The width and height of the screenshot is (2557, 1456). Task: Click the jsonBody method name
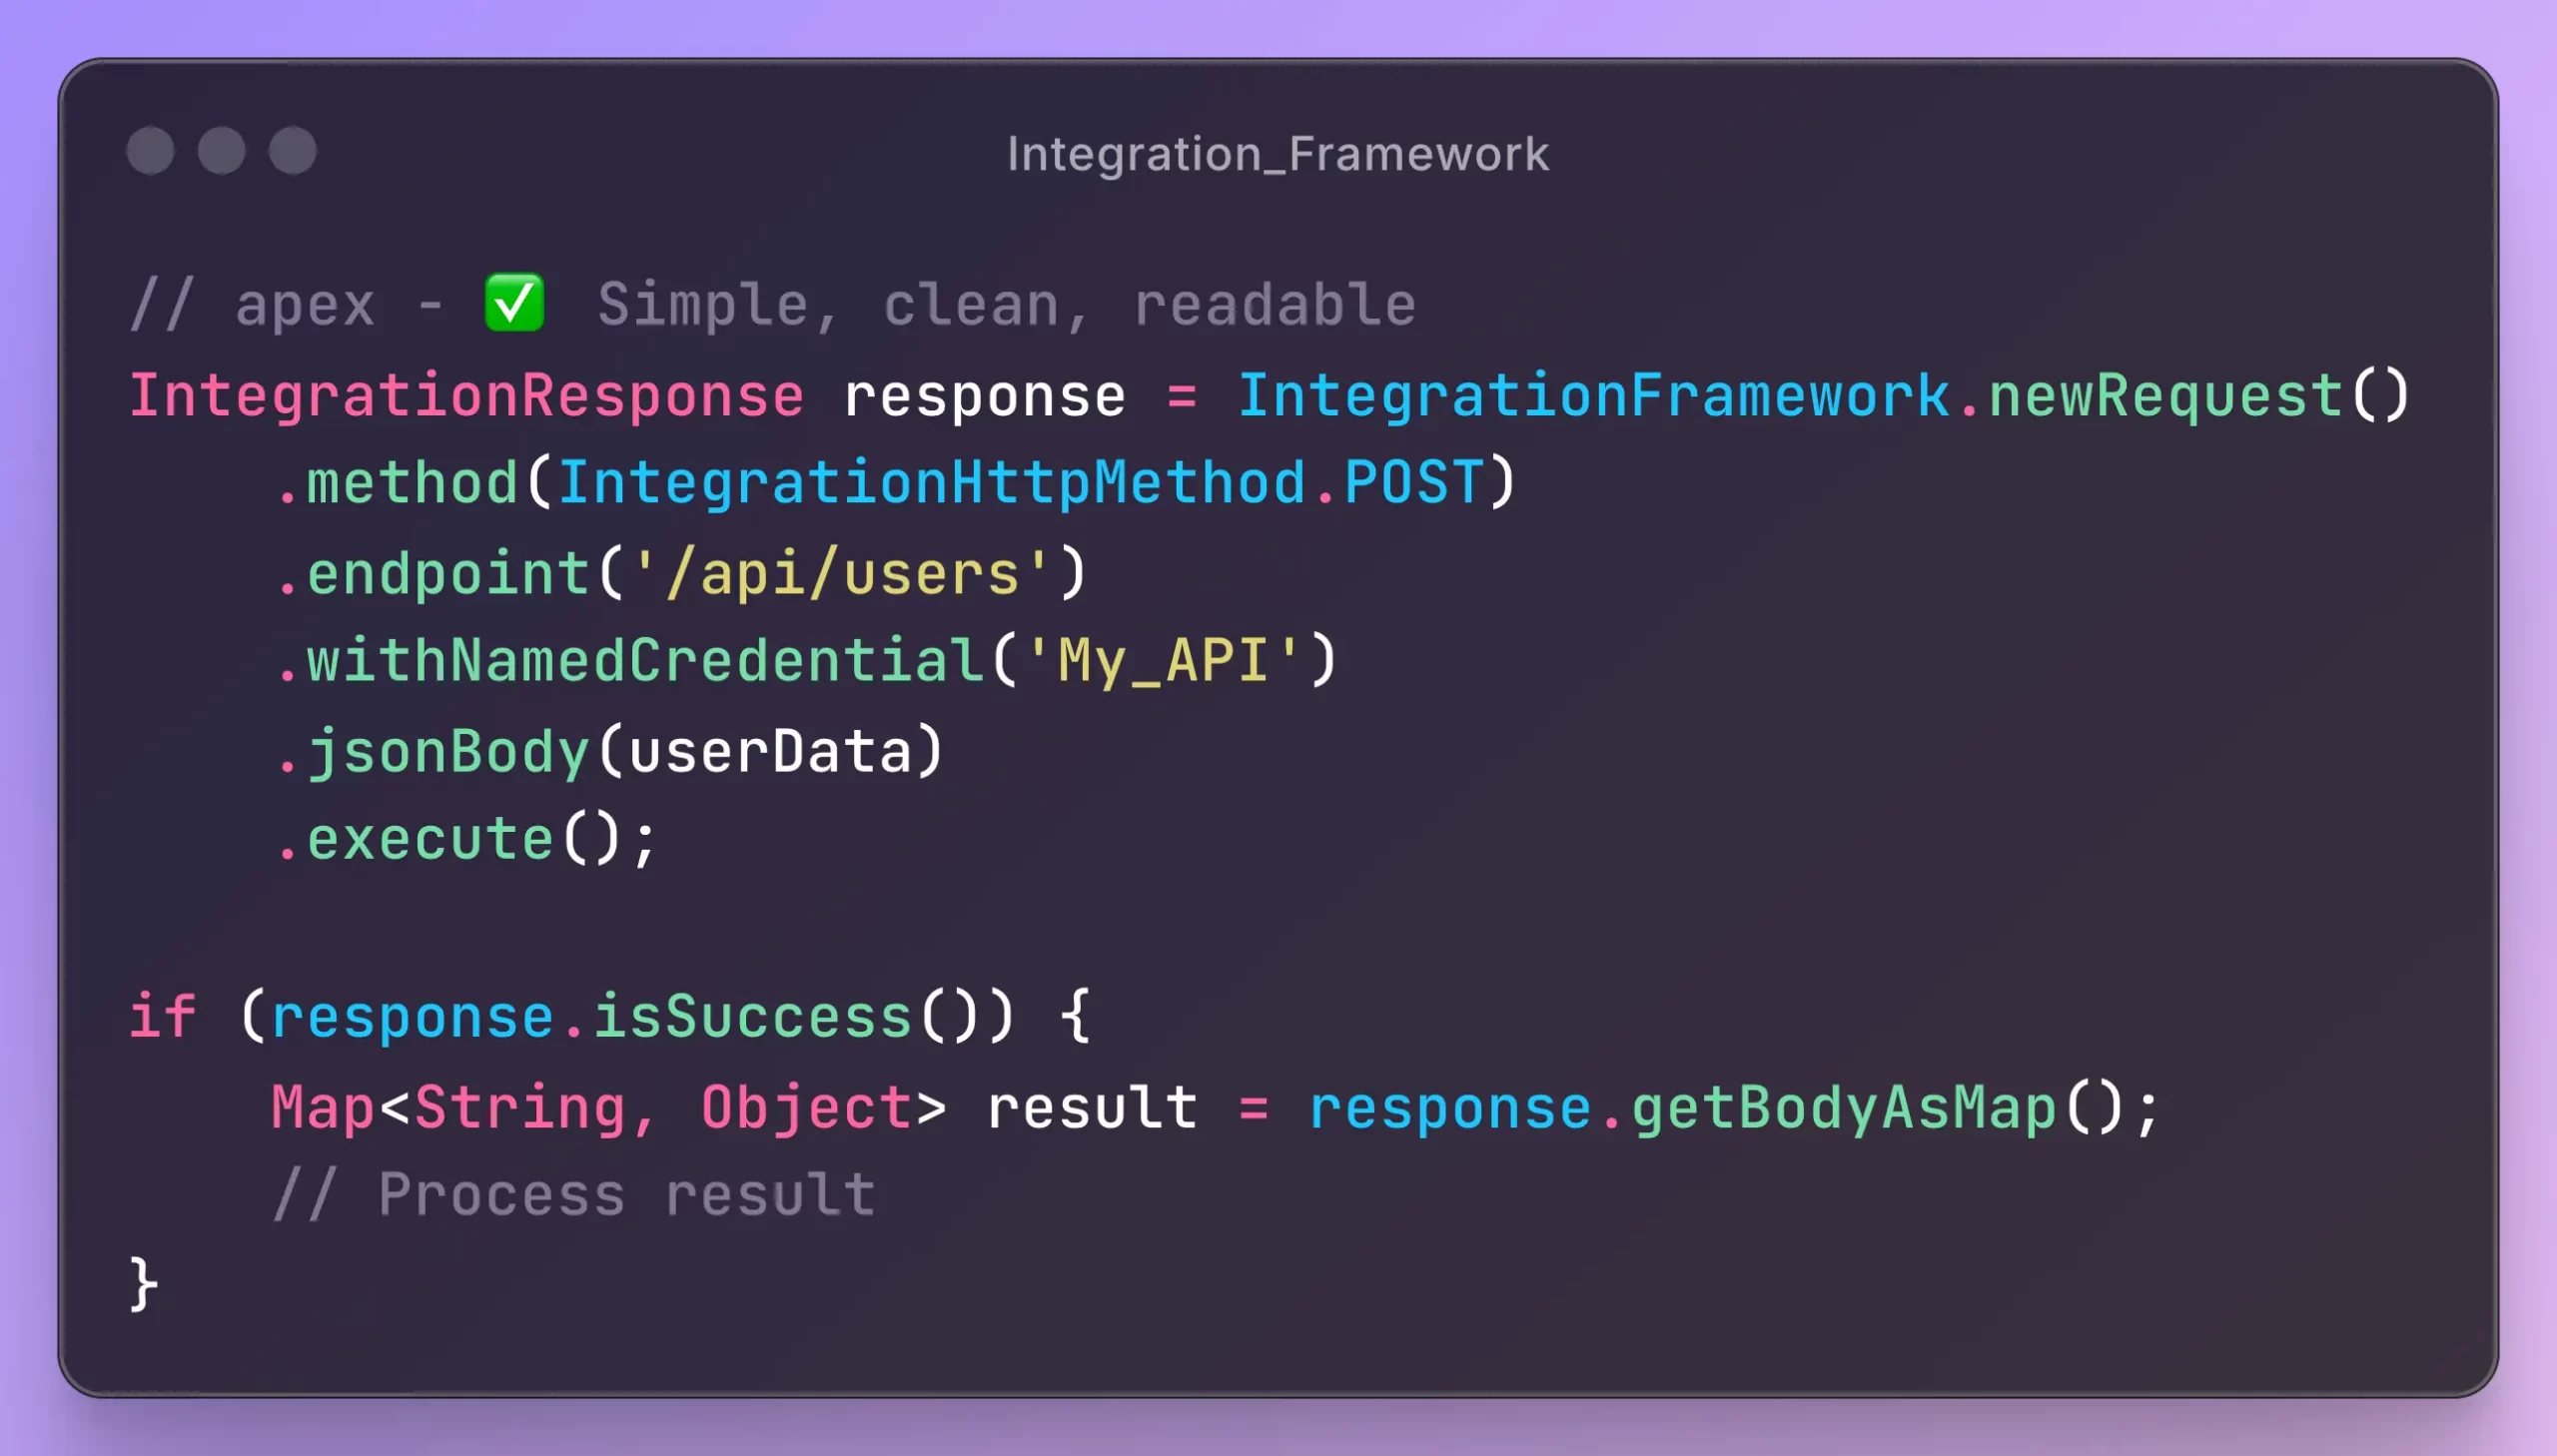tap(448, 752)
